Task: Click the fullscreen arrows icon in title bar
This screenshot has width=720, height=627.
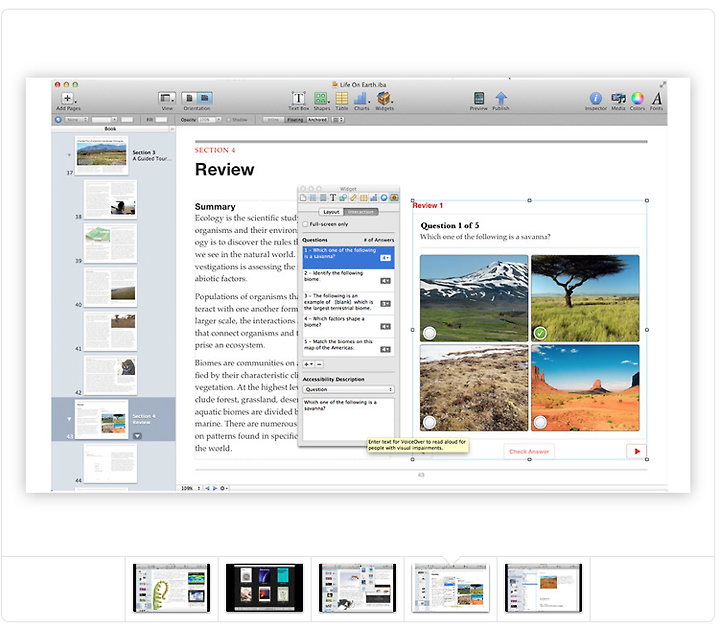Action: (x=663, y=85)
